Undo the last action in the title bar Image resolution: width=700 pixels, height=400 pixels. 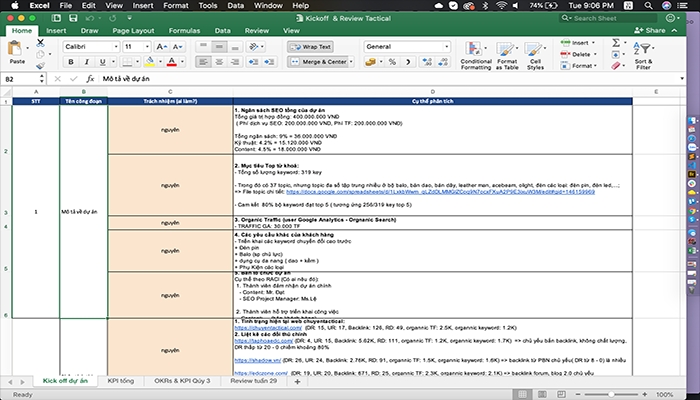pyautogui.click(x=90, y=18)
